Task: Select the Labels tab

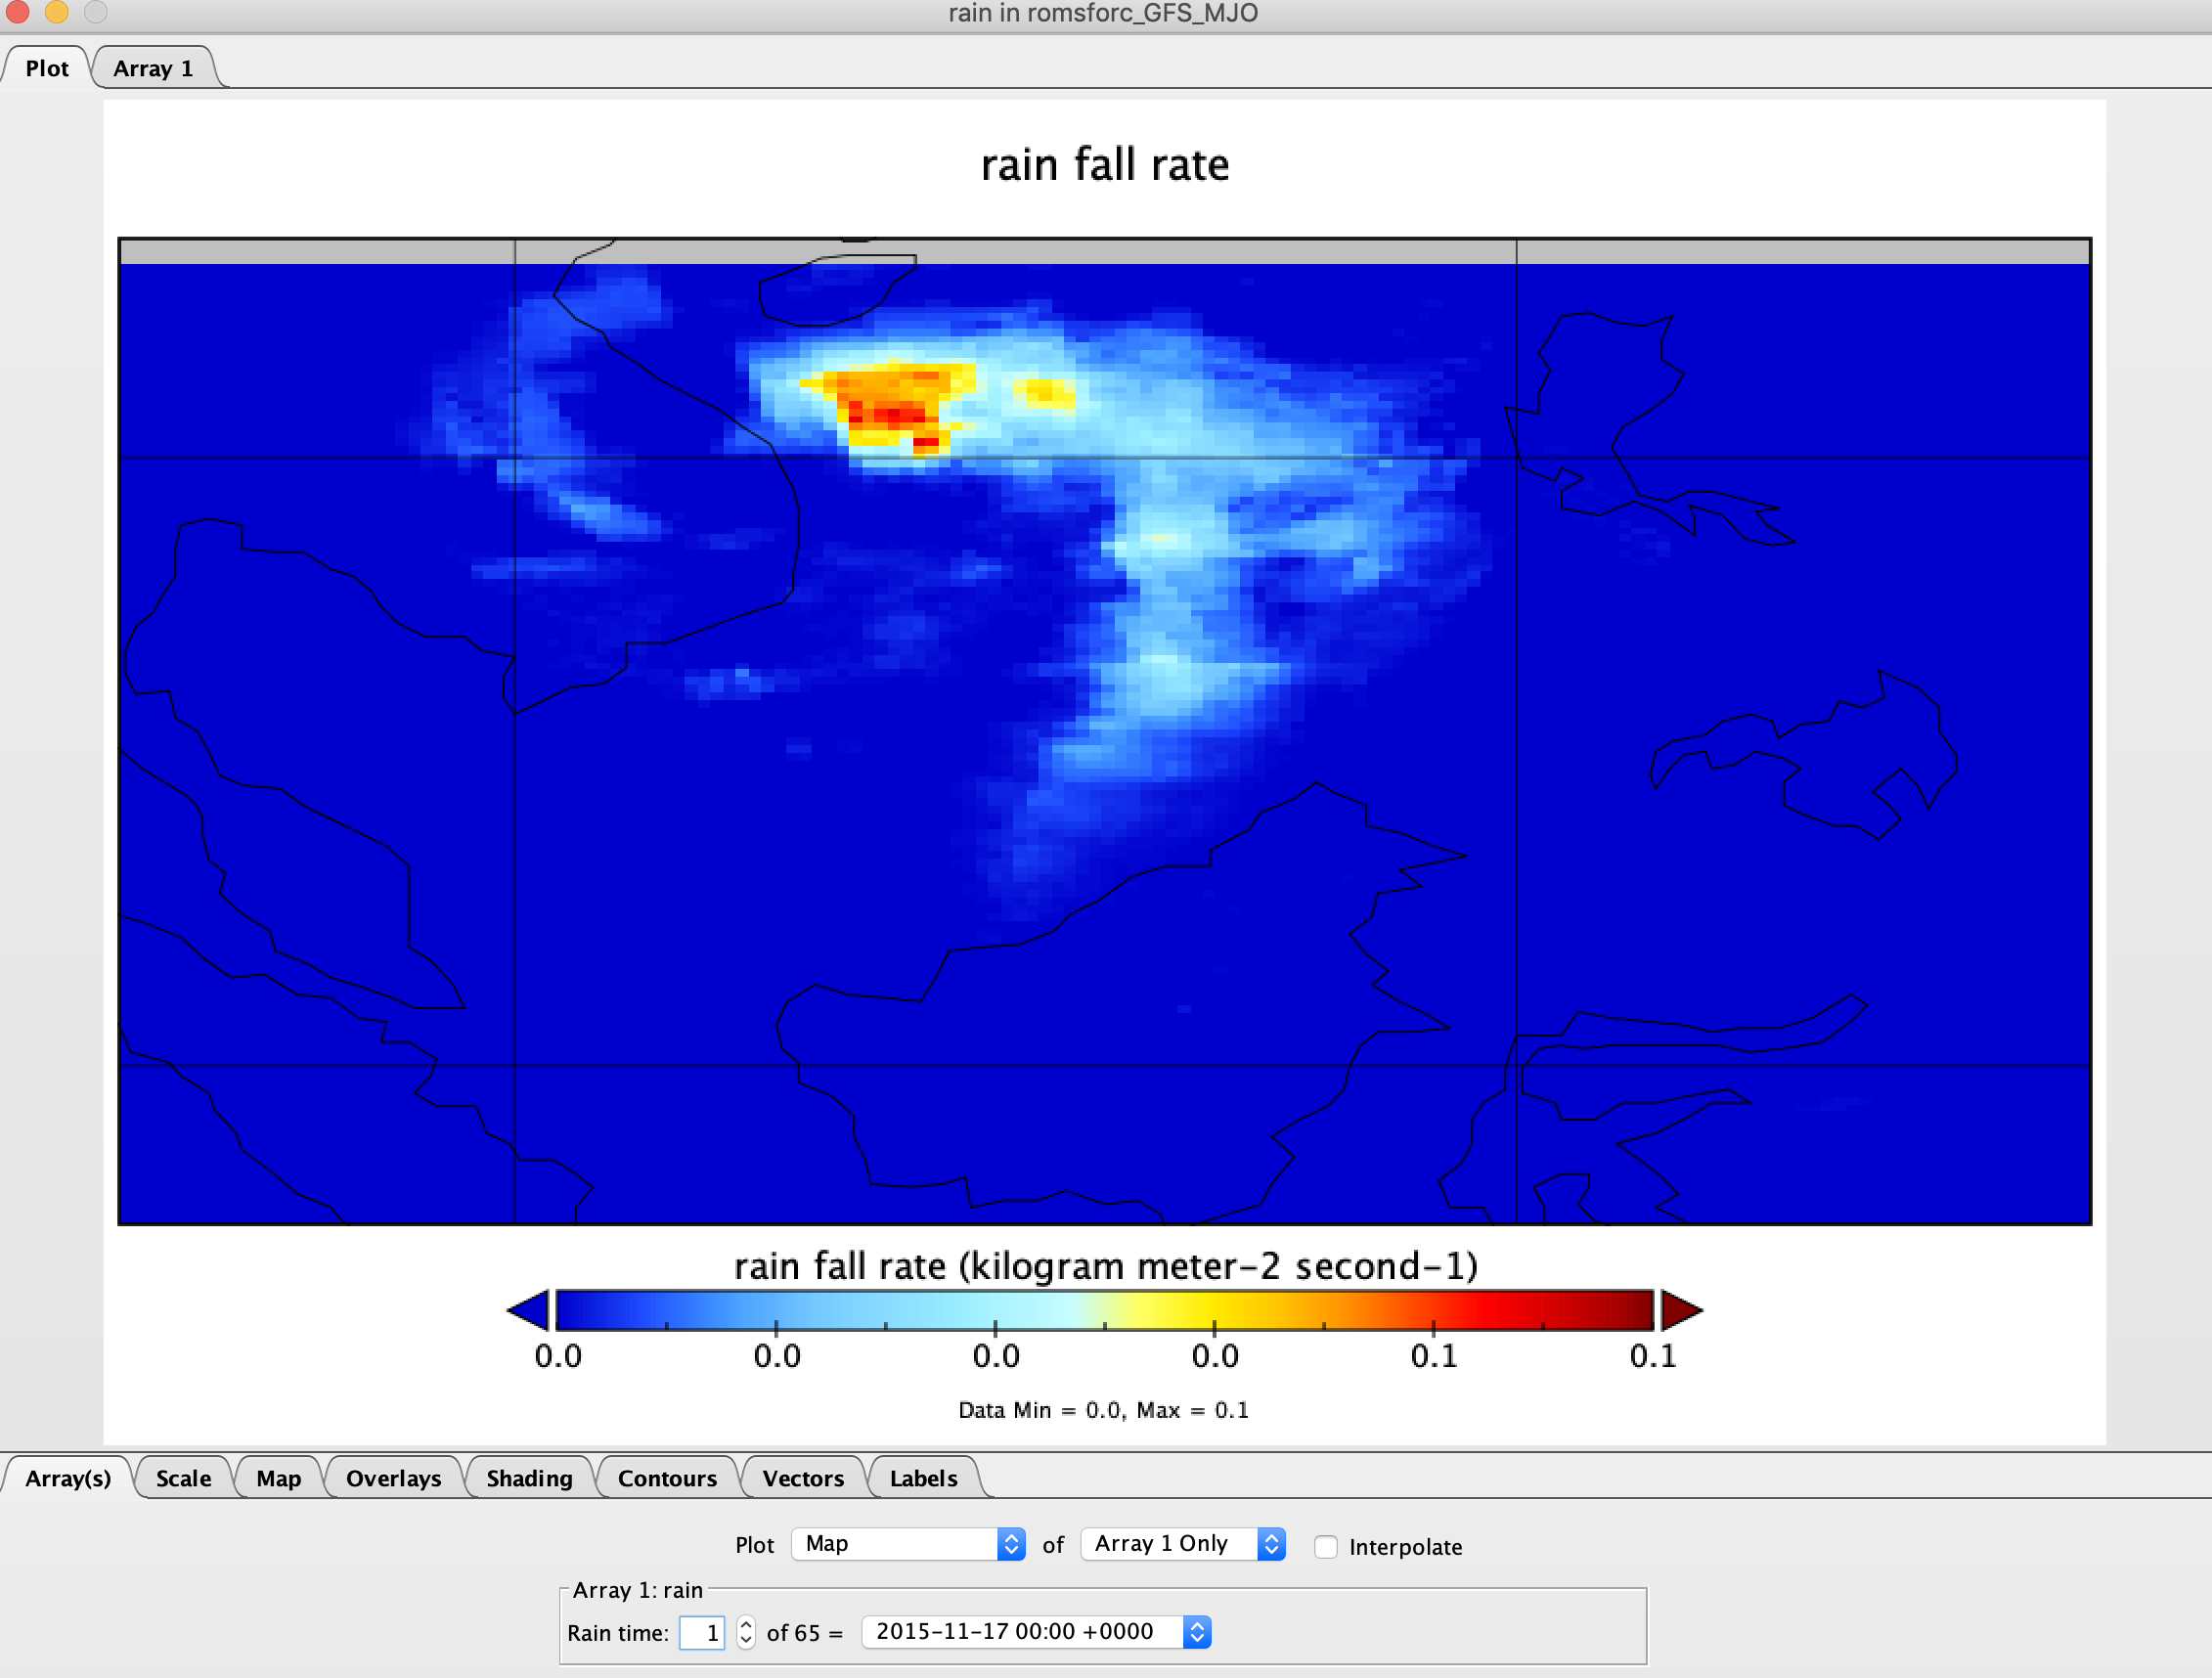Action: click(x=923, y=1478)
